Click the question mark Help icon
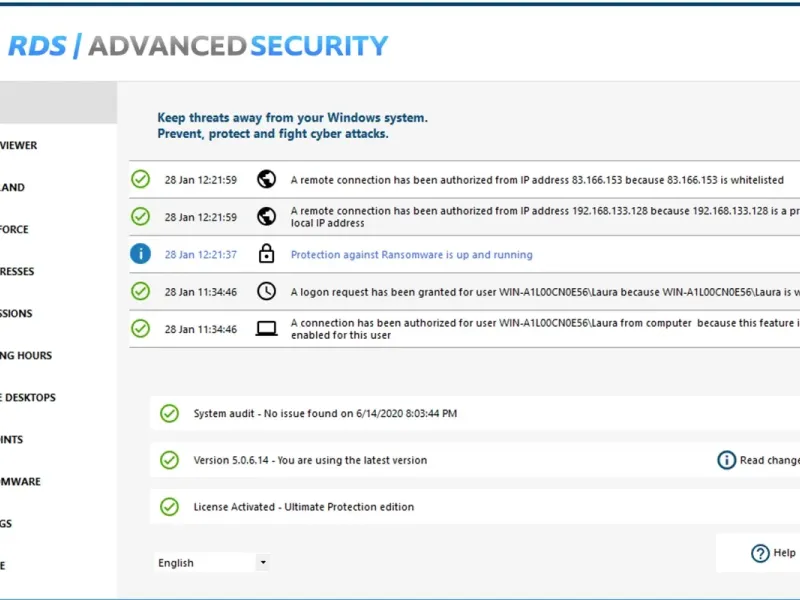 coord(760,553)
